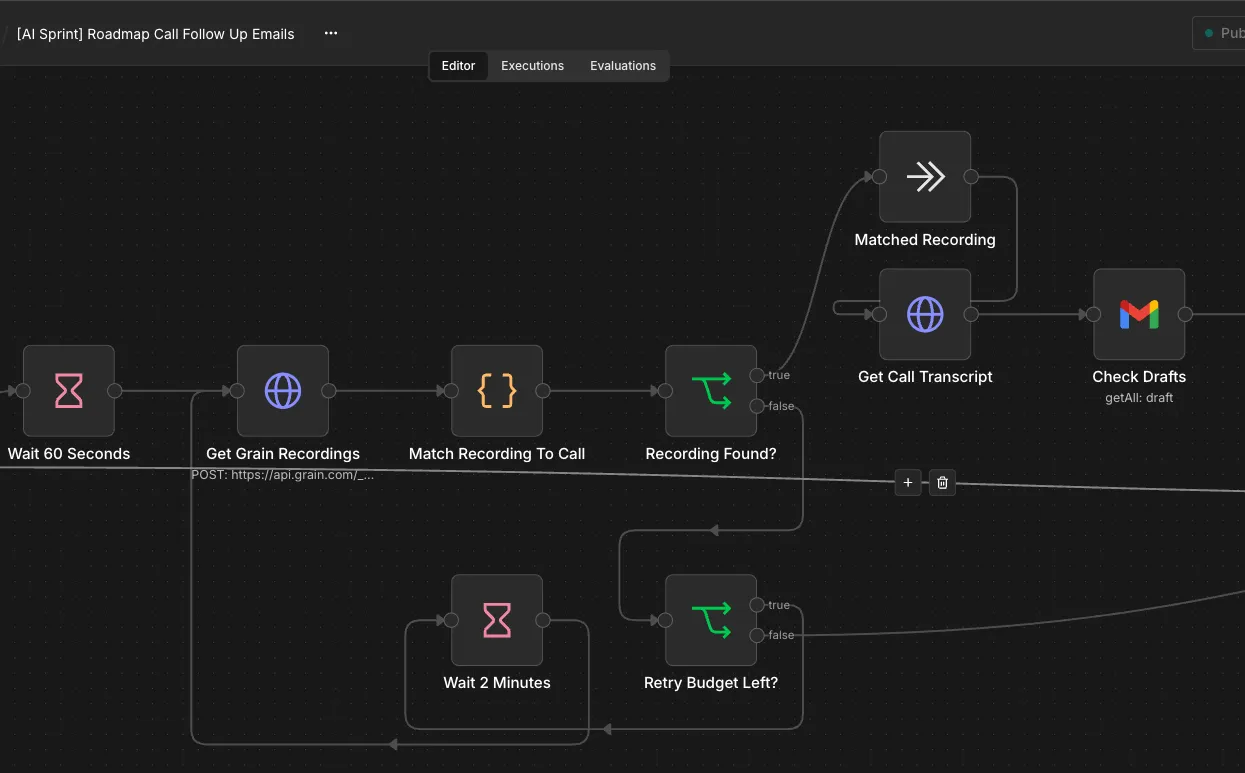Click the 'Wait 2 Minutes' node label
The image size is (1245, 773).
click(x=497, y=683)
